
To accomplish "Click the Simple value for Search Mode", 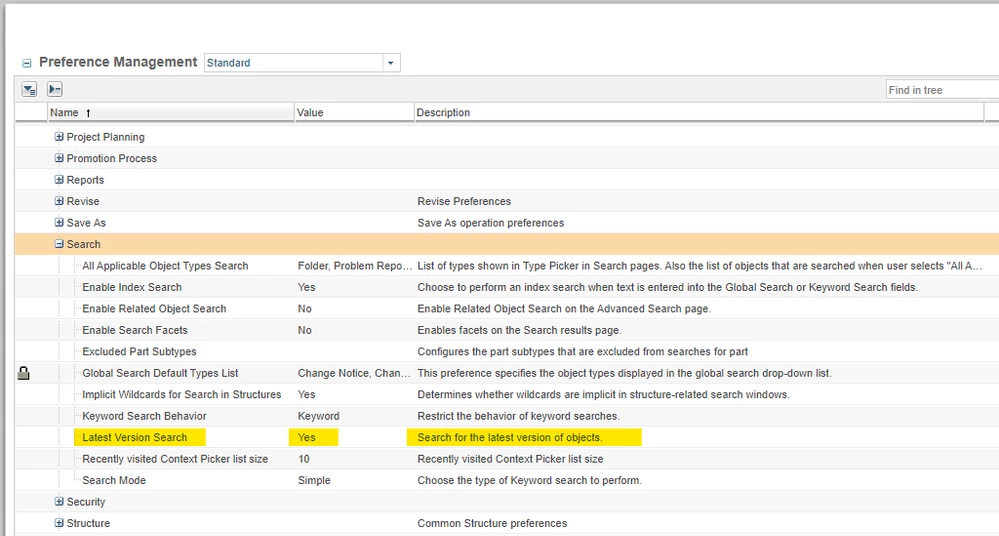I will pyautogui.click(x=314, y=481).
